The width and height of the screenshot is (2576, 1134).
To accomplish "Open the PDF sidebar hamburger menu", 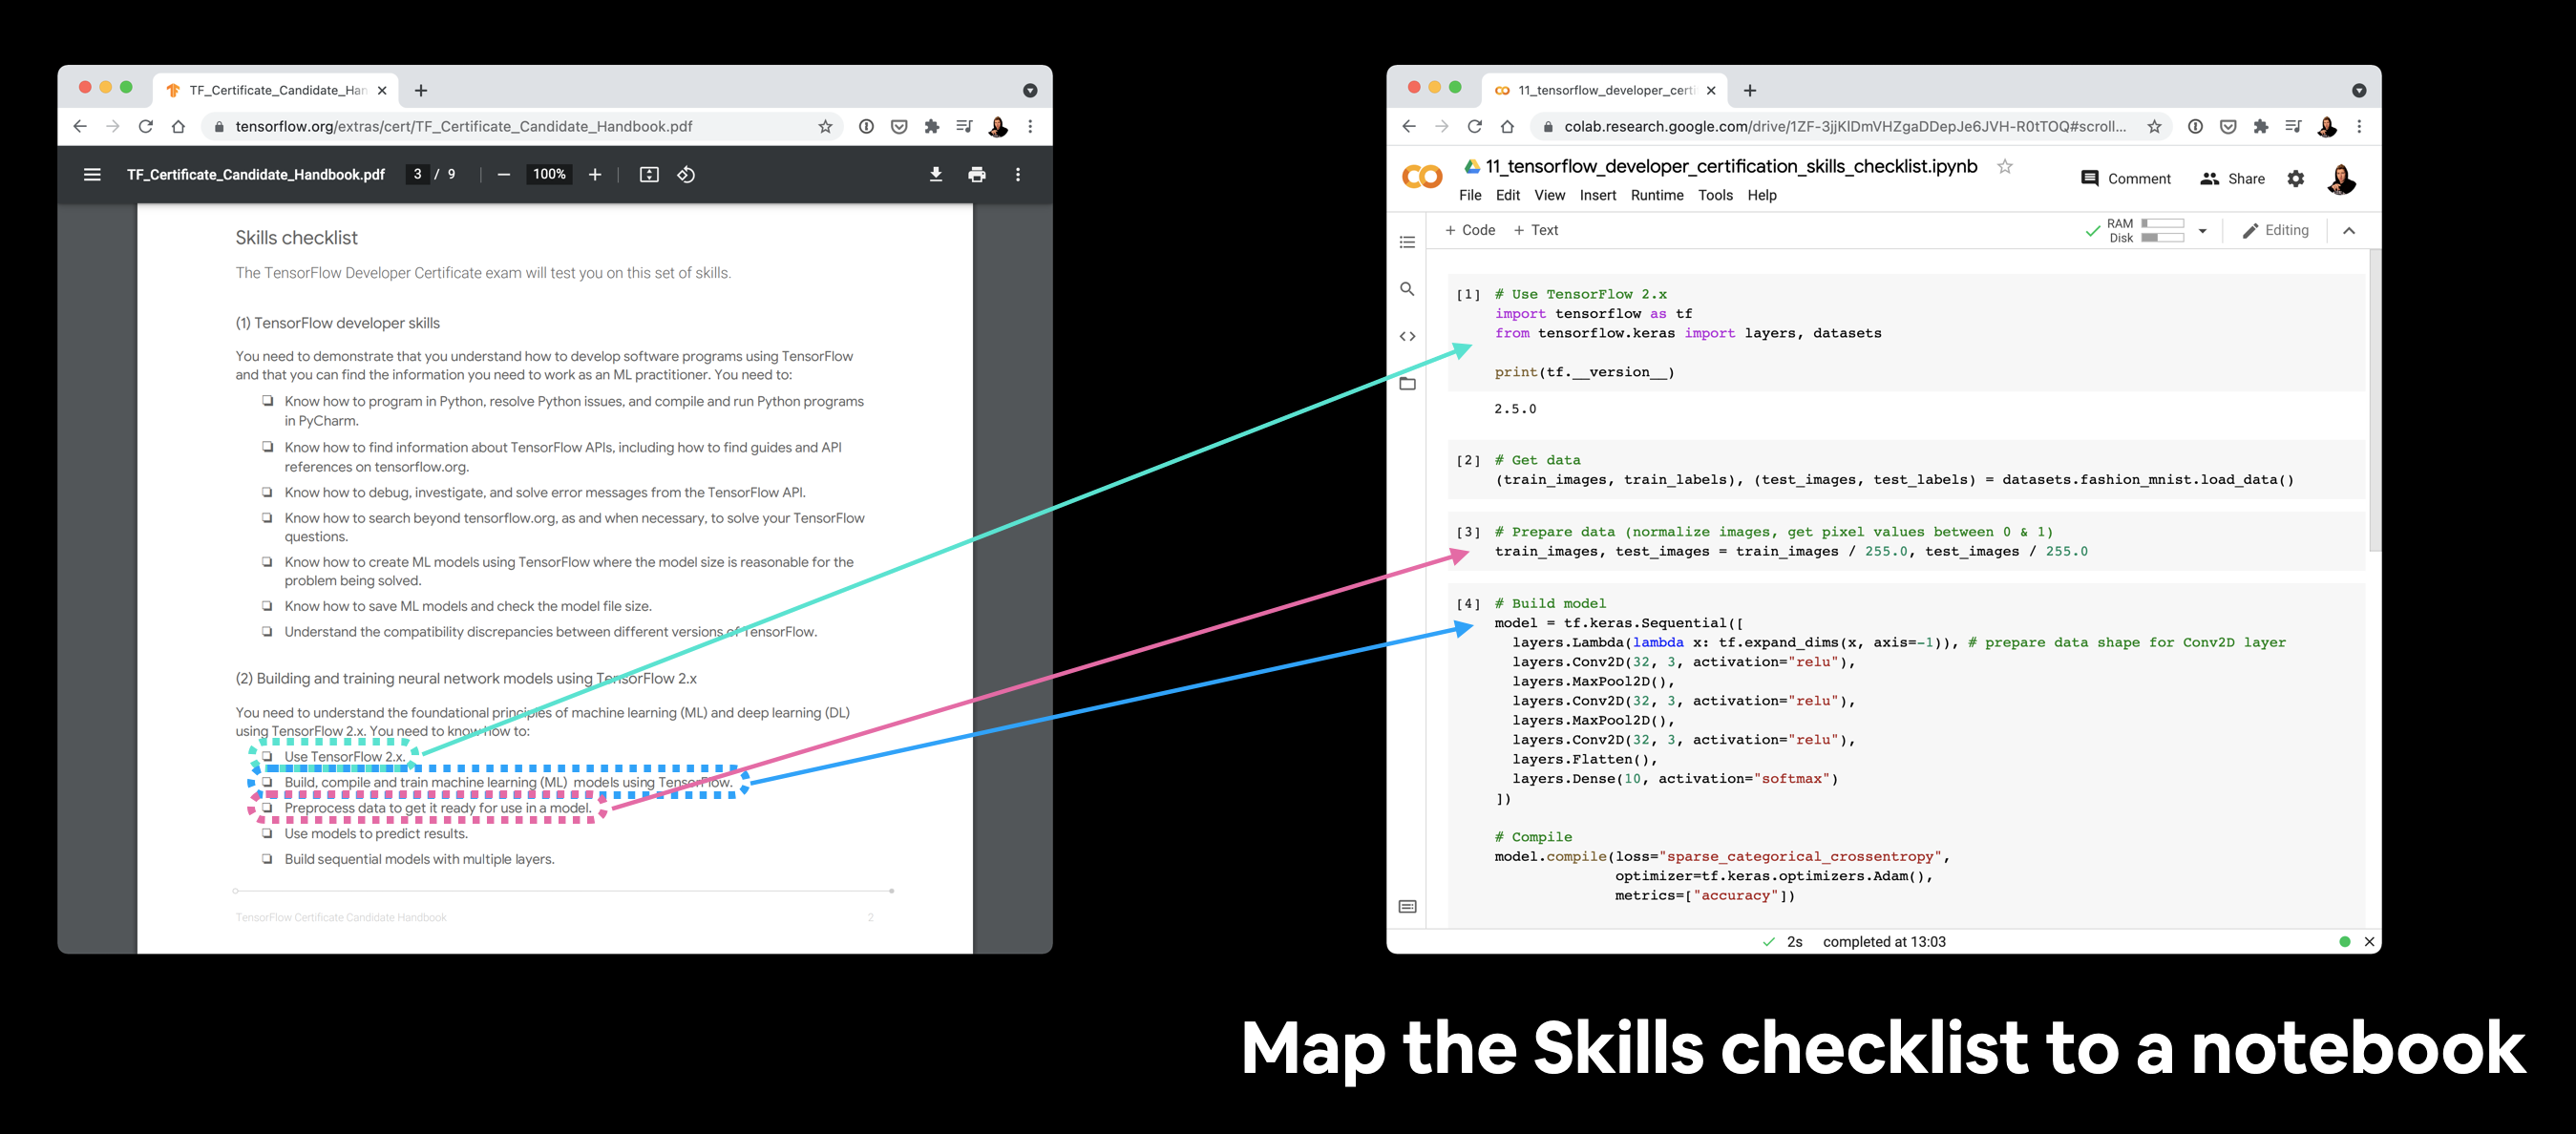I will 92,175.
